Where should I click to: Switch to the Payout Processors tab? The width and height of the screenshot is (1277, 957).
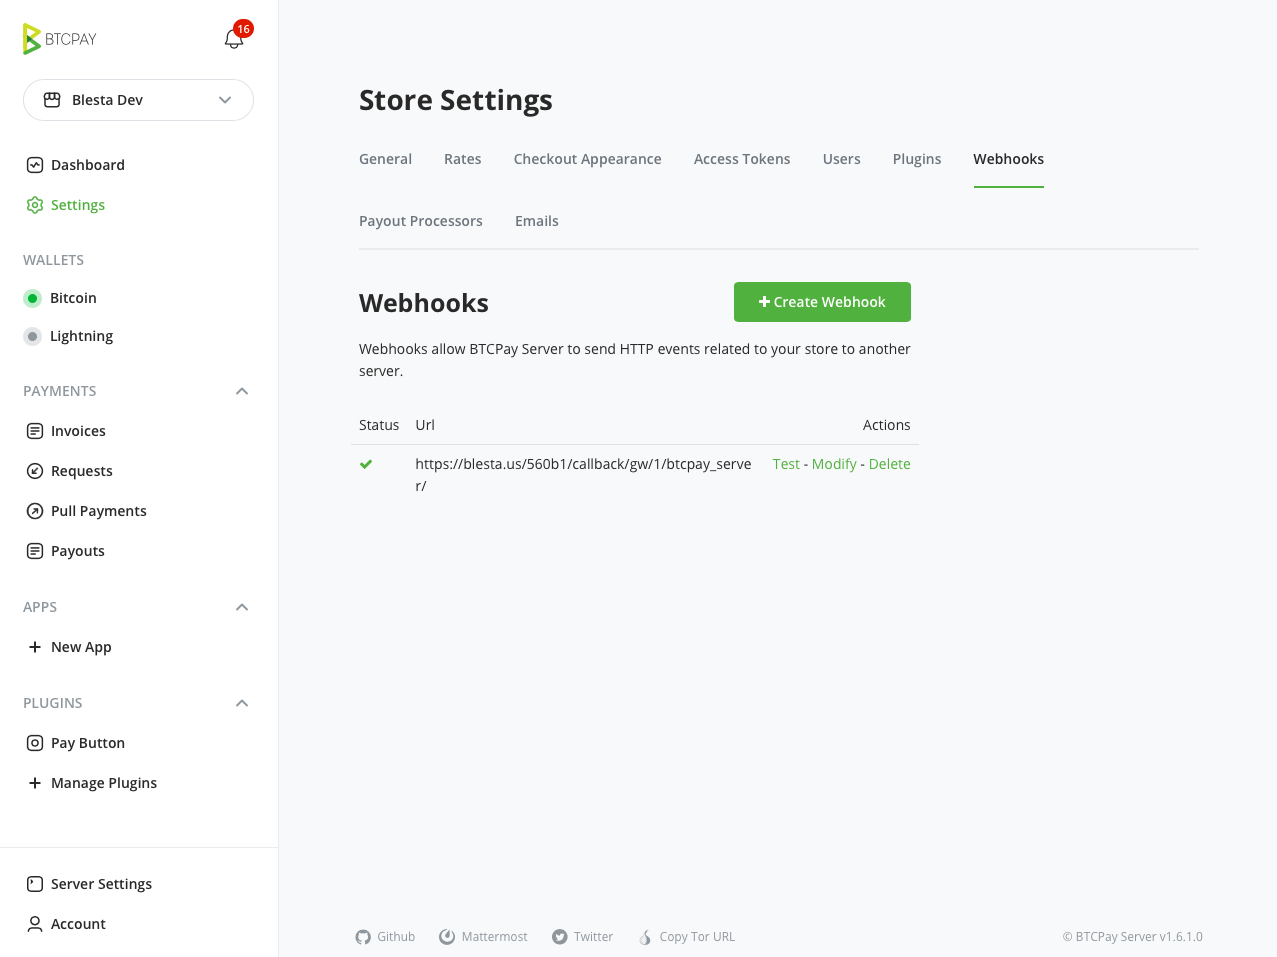pyautogui.click(x=420, y=221)
